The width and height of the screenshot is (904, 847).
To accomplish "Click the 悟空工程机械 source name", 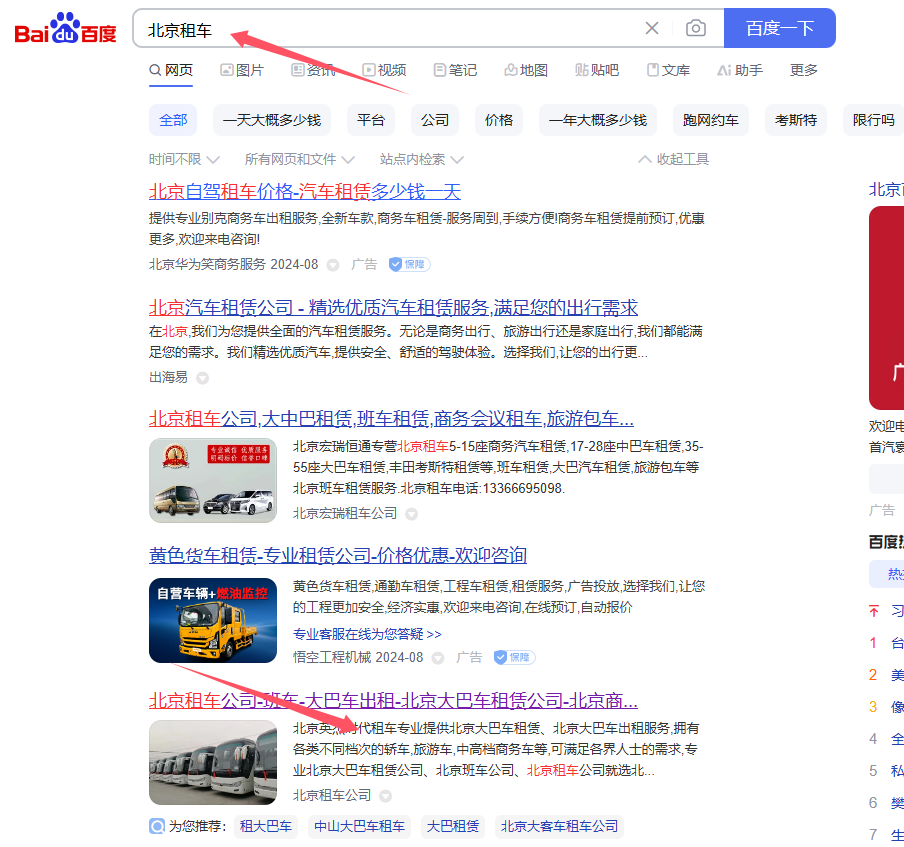I will point(332,658).
